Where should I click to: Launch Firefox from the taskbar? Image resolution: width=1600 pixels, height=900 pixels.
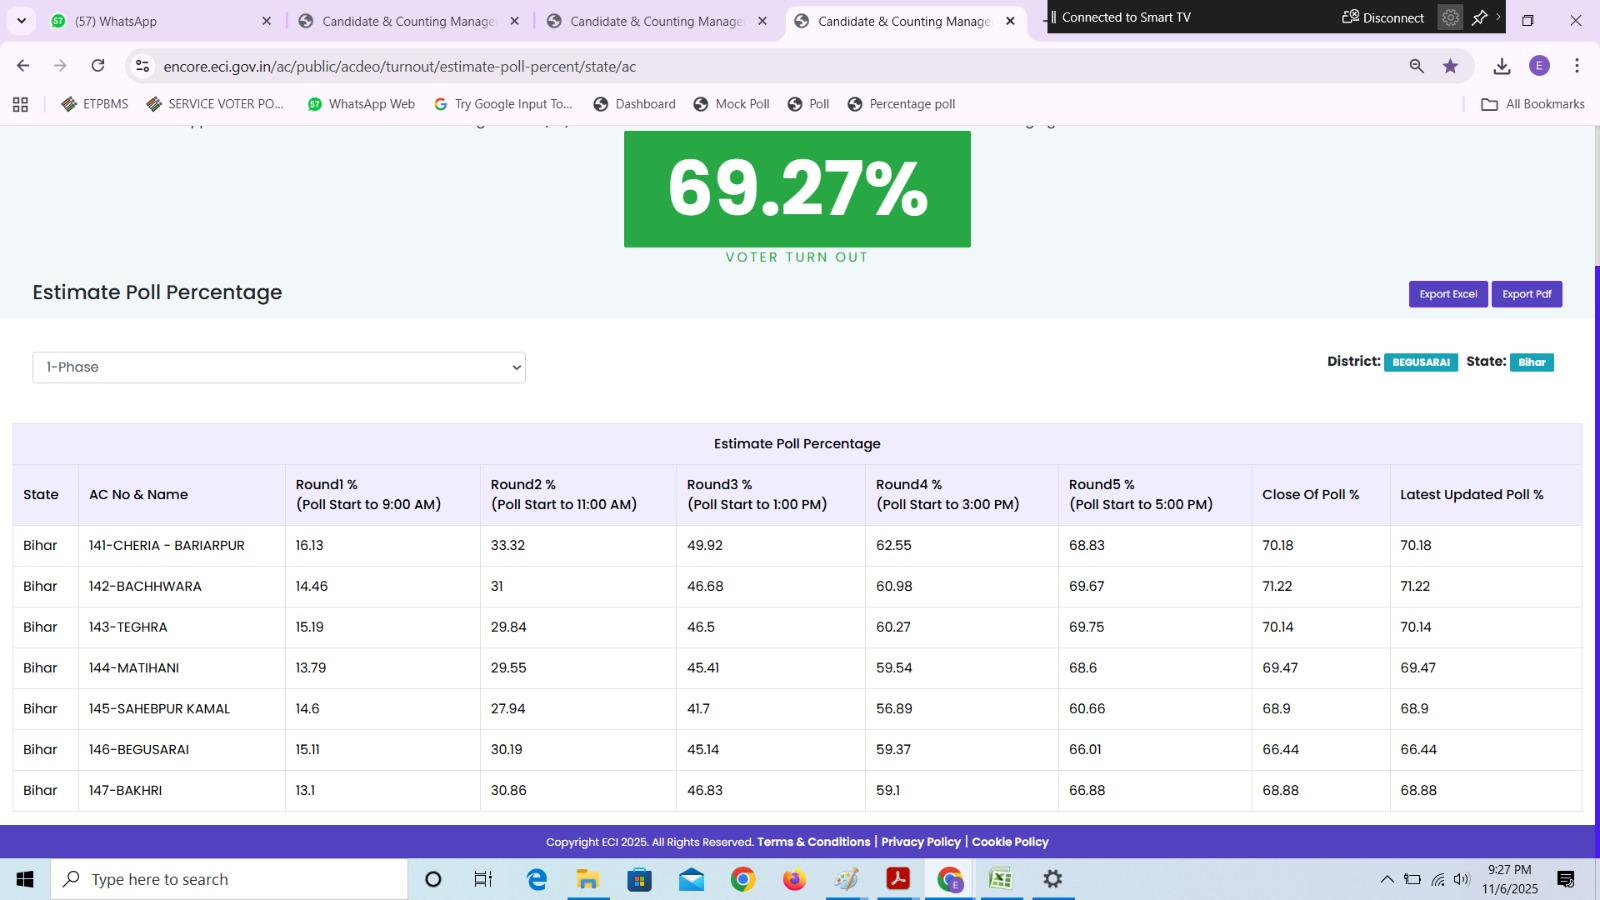pos(794,879)
